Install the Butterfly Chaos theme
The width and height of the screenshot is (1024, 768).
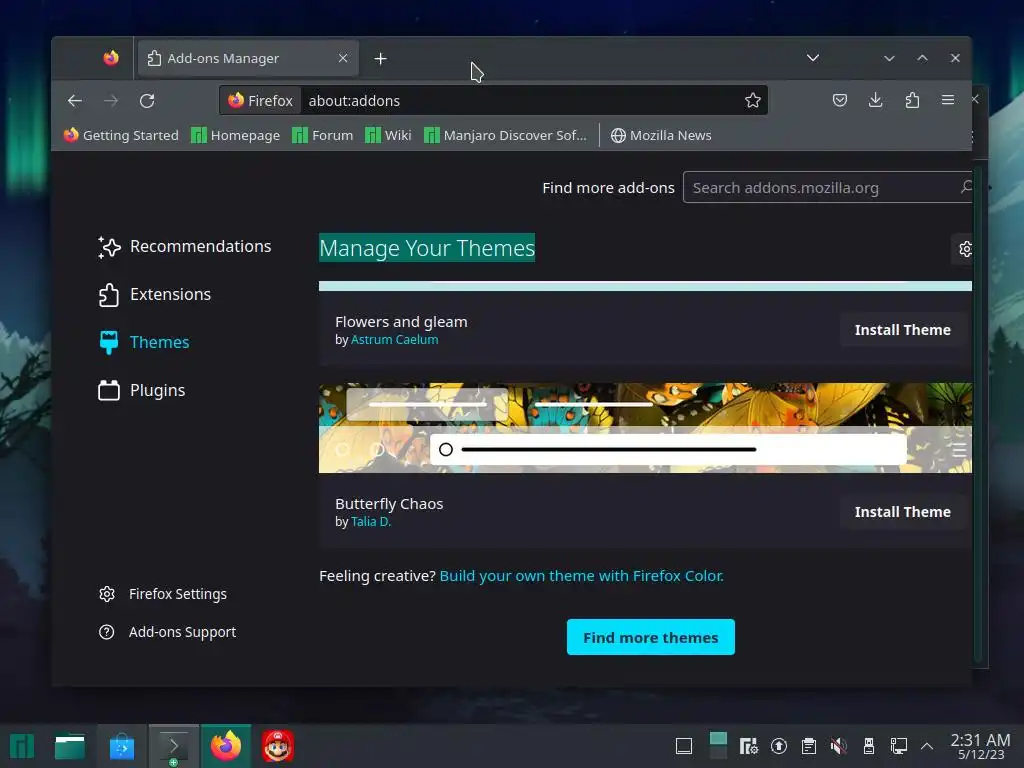tap(903, 512)
